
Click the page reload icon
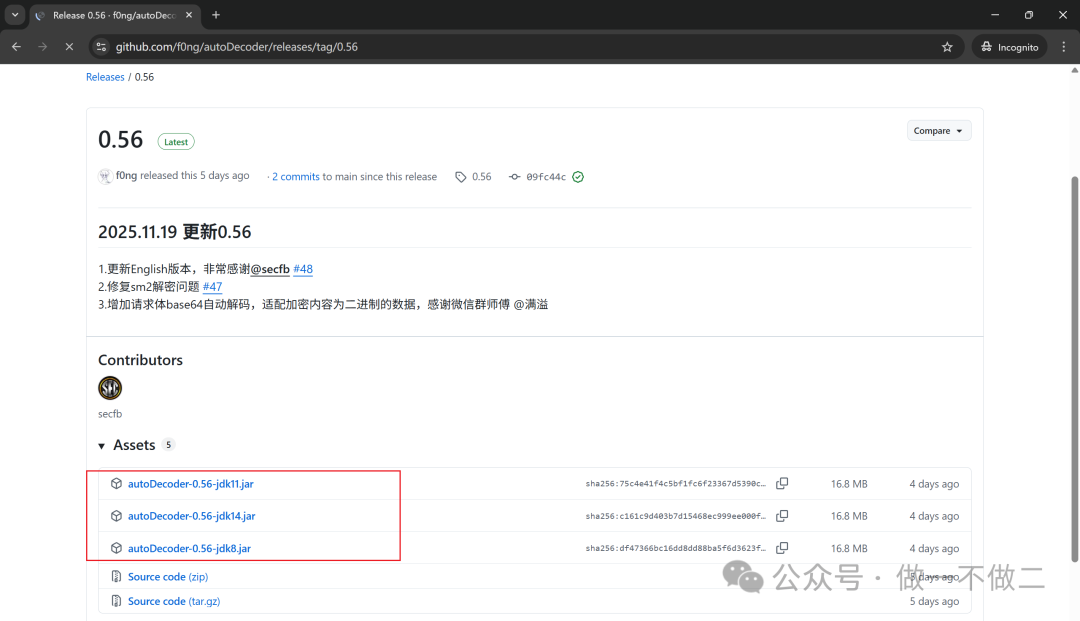[68, 46]
